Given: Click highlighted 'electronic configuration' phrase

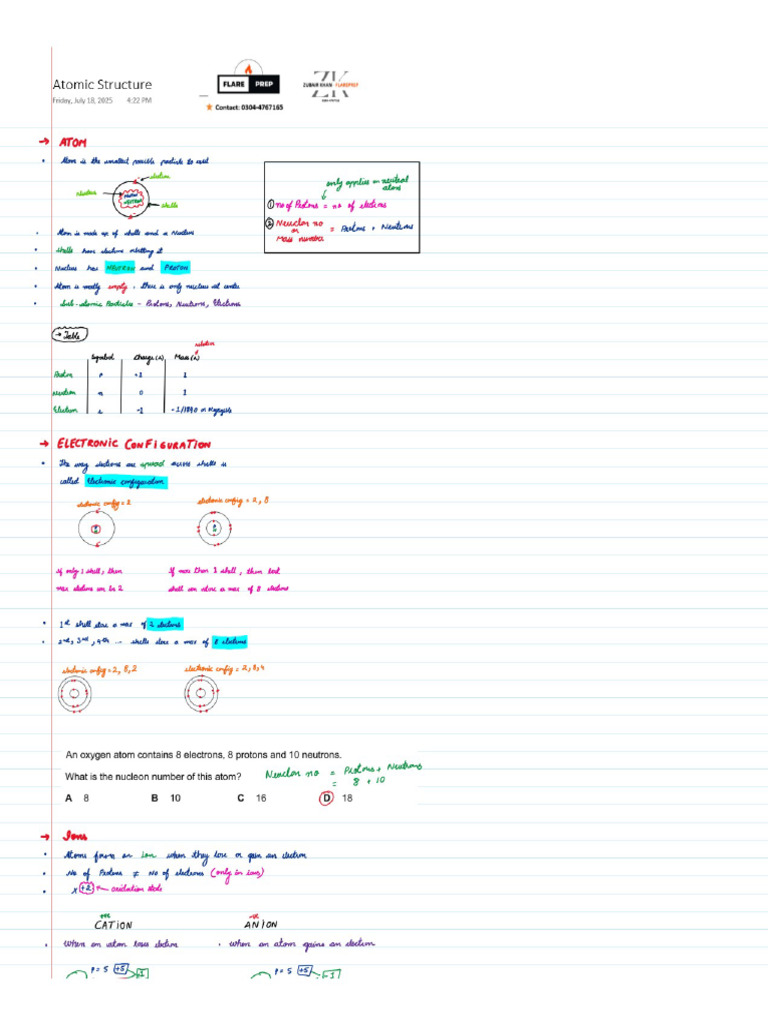Looking at the screenshot, I should click(126, 481).
